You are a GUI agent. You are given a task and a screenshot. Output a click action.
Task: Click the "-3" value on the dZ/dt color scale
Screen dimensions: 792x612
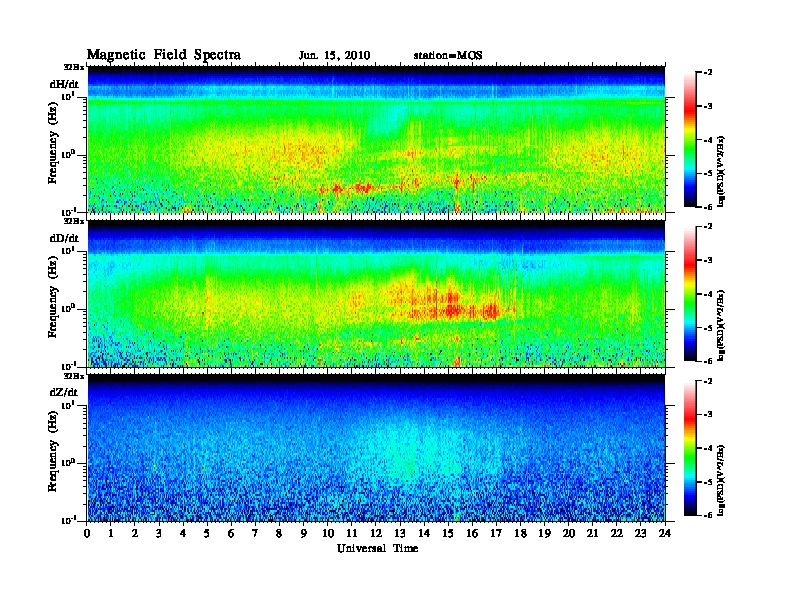[708, 415]
